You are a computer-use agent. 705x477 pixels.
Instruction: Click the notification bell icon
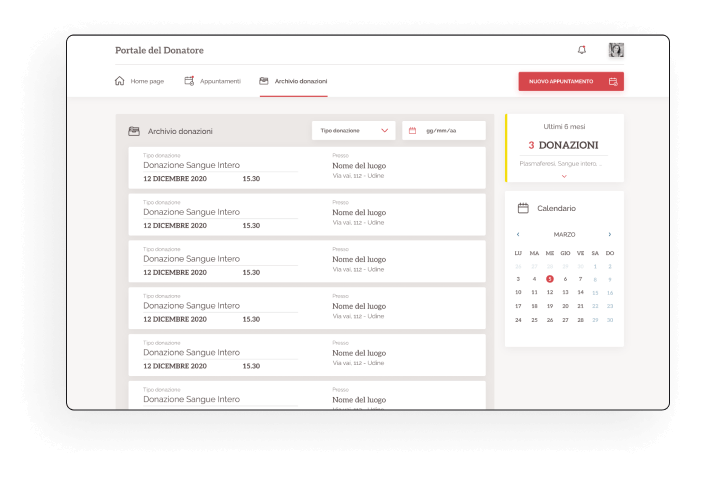point(582,50)
